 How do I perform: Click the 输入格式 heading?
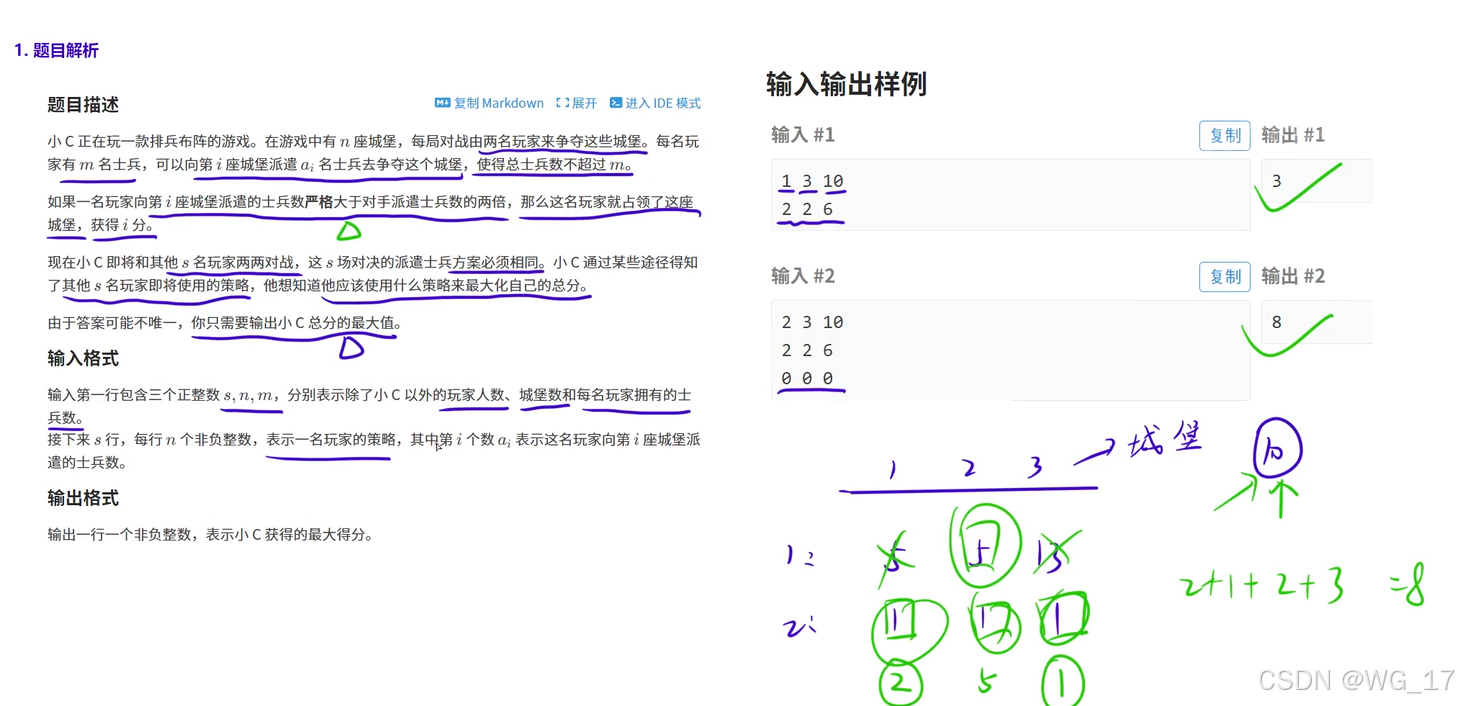coord(83,358)
